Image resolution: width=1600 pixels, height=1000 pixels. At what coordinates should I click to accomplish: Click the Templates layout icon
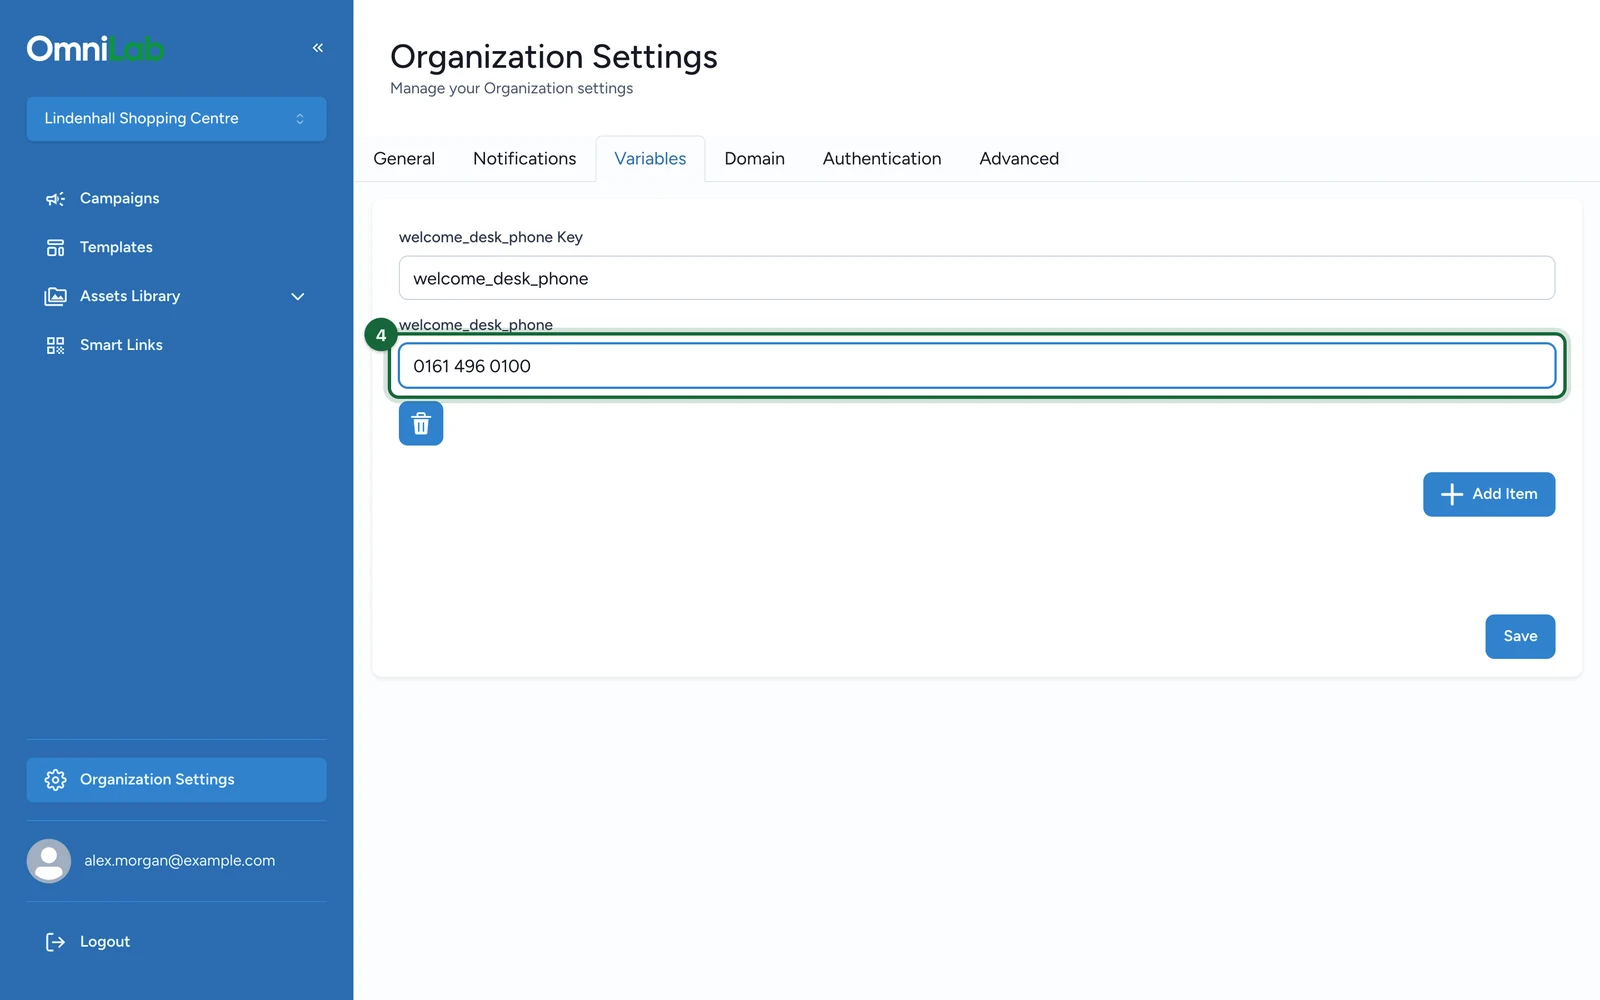55,248
